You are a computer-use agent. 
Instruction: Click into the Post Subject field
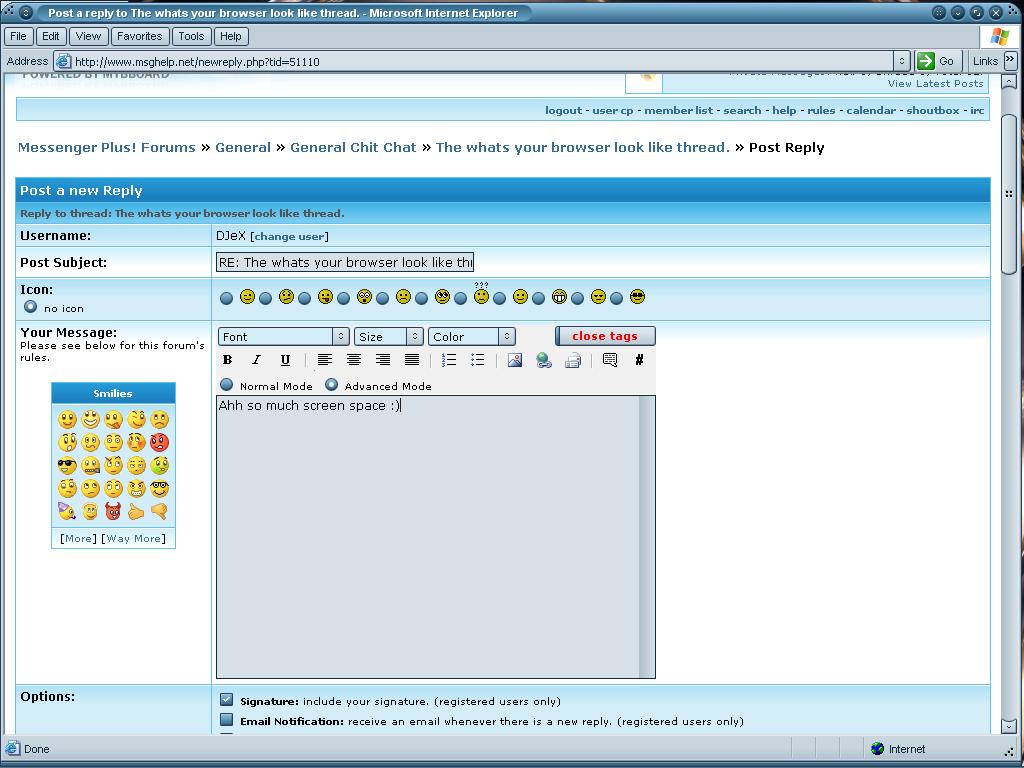click(x=345, y=263)
